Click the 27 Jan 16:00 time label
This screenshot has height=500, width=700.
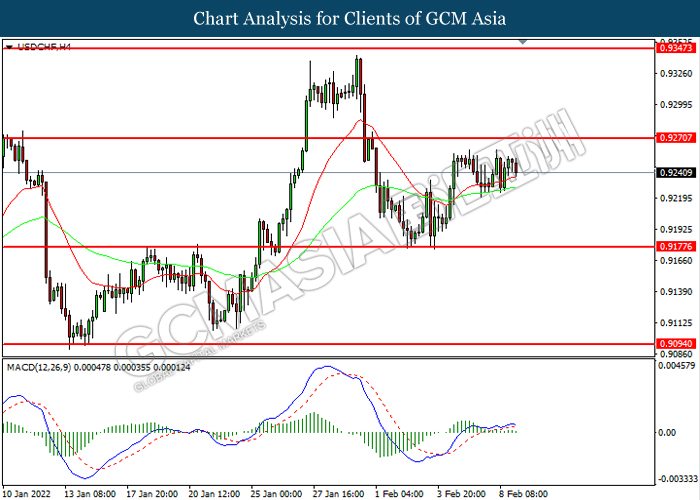338,494
